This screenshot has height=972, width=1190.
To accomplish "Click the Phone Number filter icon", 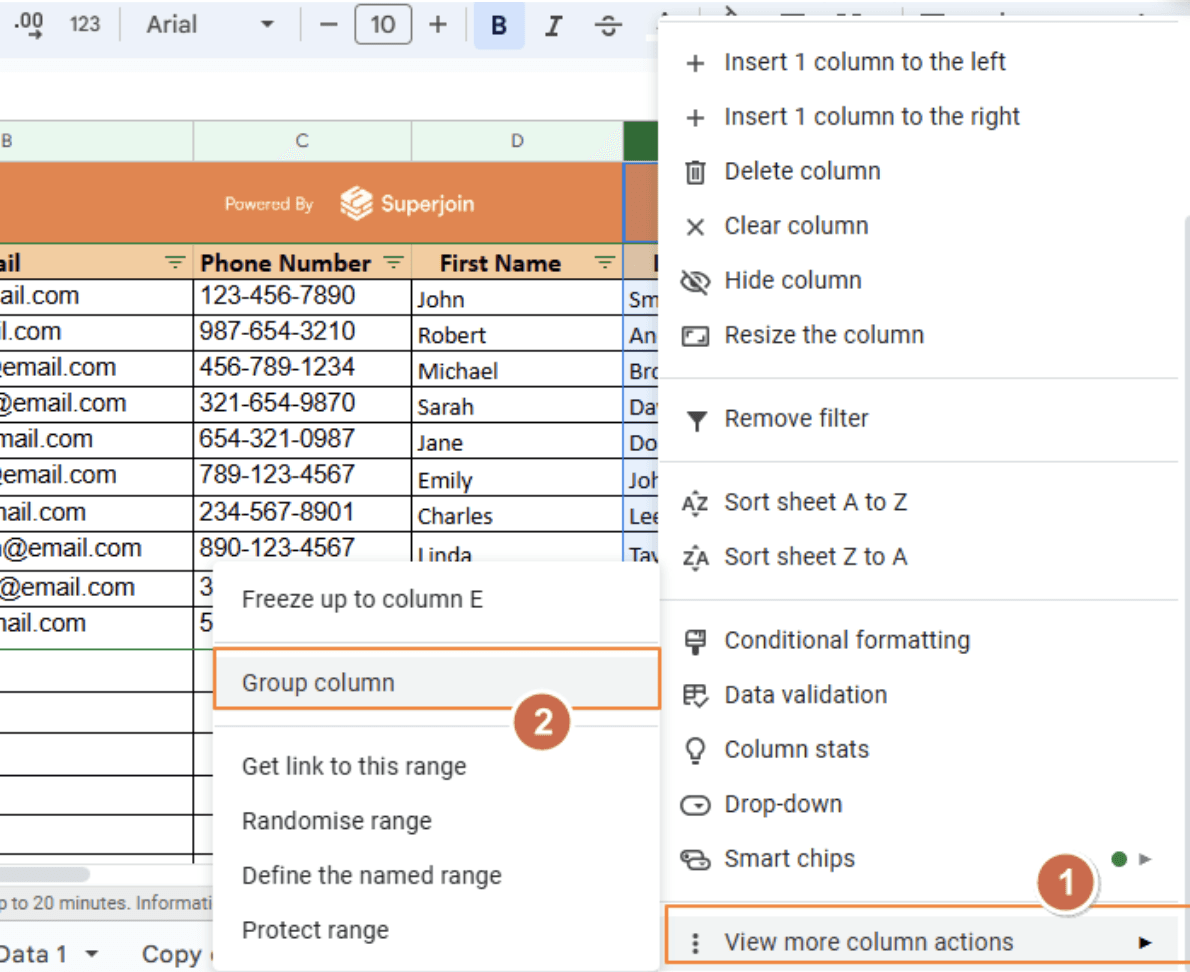I will click(x=394, y=263).
